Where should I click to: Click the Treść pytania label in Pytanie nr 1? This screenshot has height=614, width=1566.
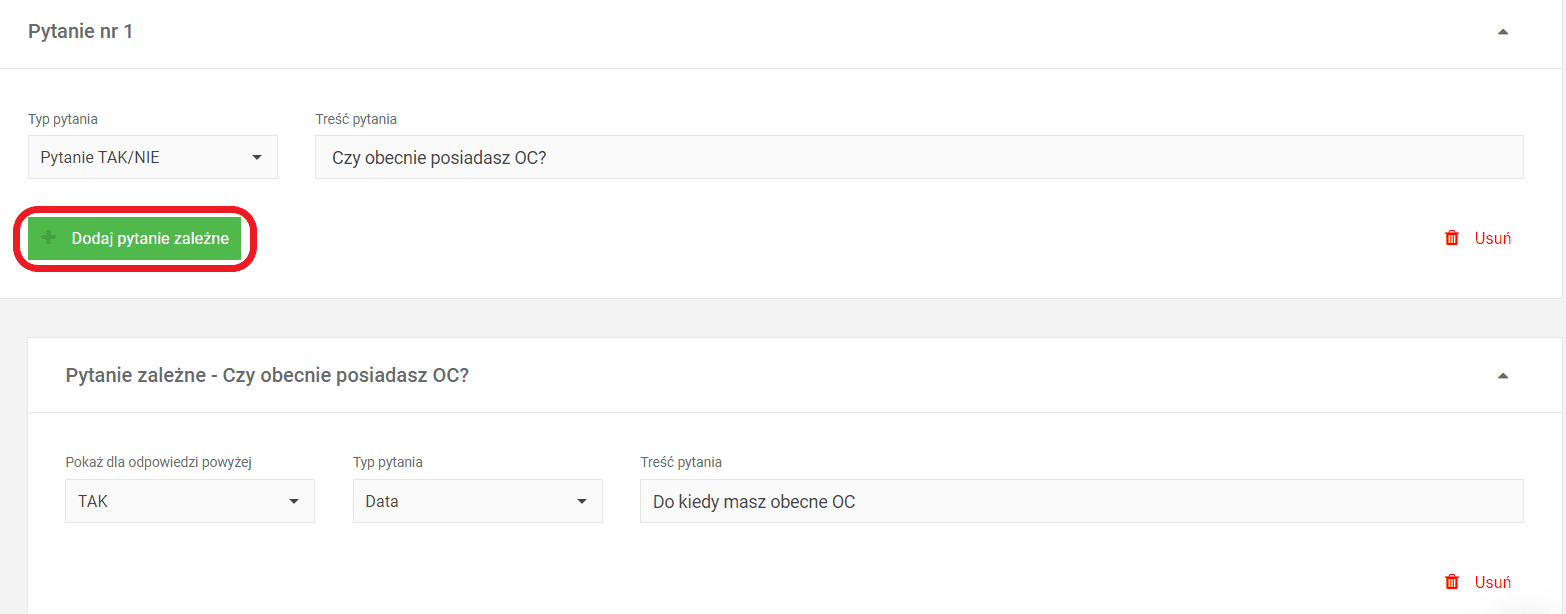click(356, 119)
